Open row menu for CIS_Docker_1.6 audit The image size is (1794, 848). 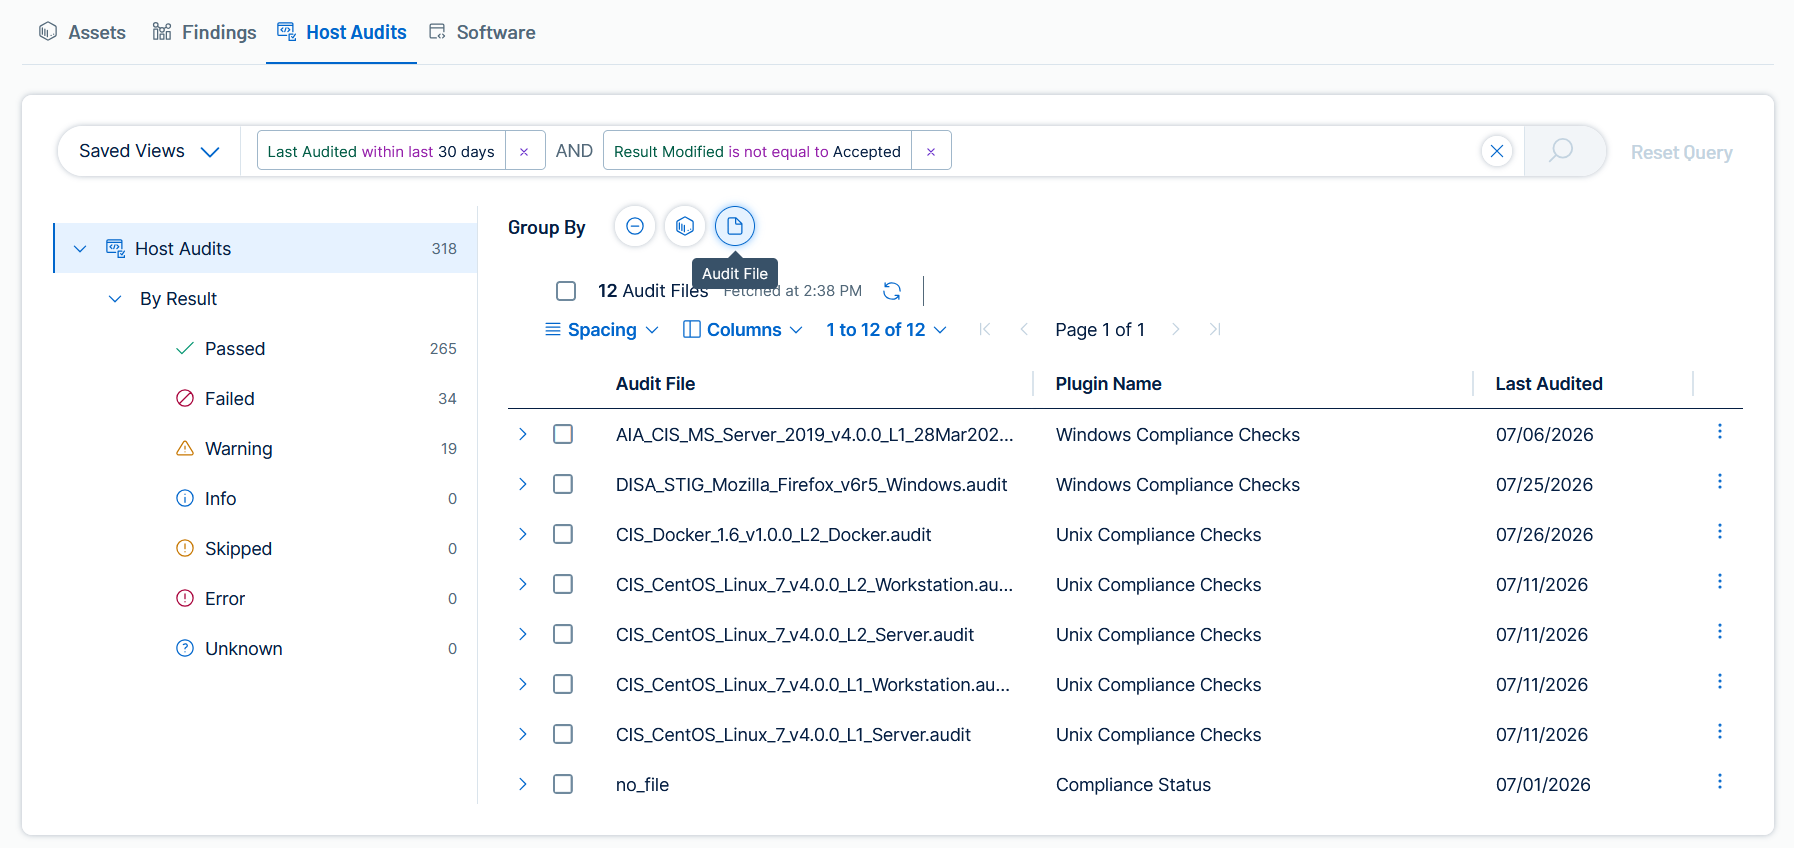pos(1720,531)
